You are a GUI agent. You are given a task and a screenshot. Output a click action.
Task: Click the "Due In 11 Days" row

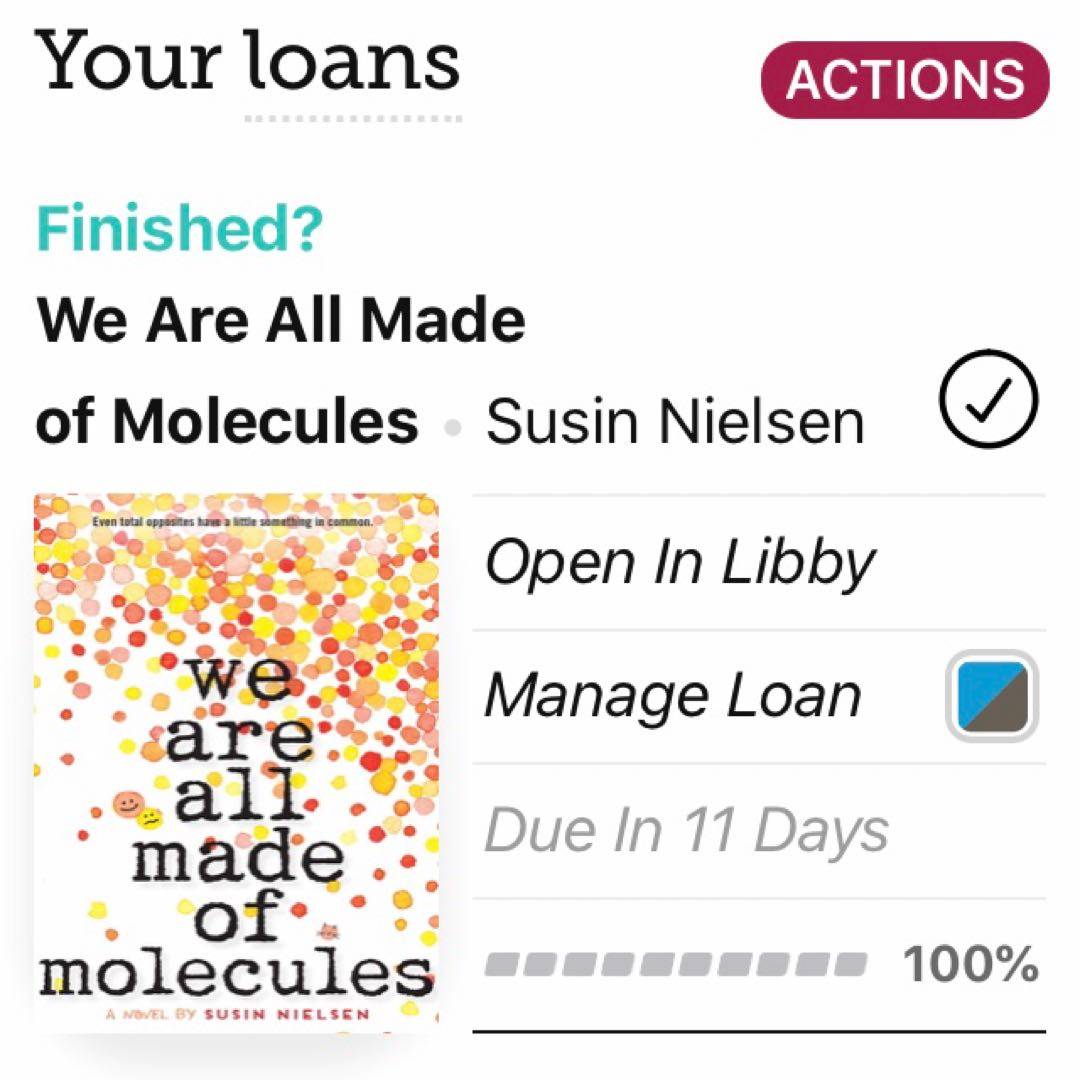[x=686, y=830]
